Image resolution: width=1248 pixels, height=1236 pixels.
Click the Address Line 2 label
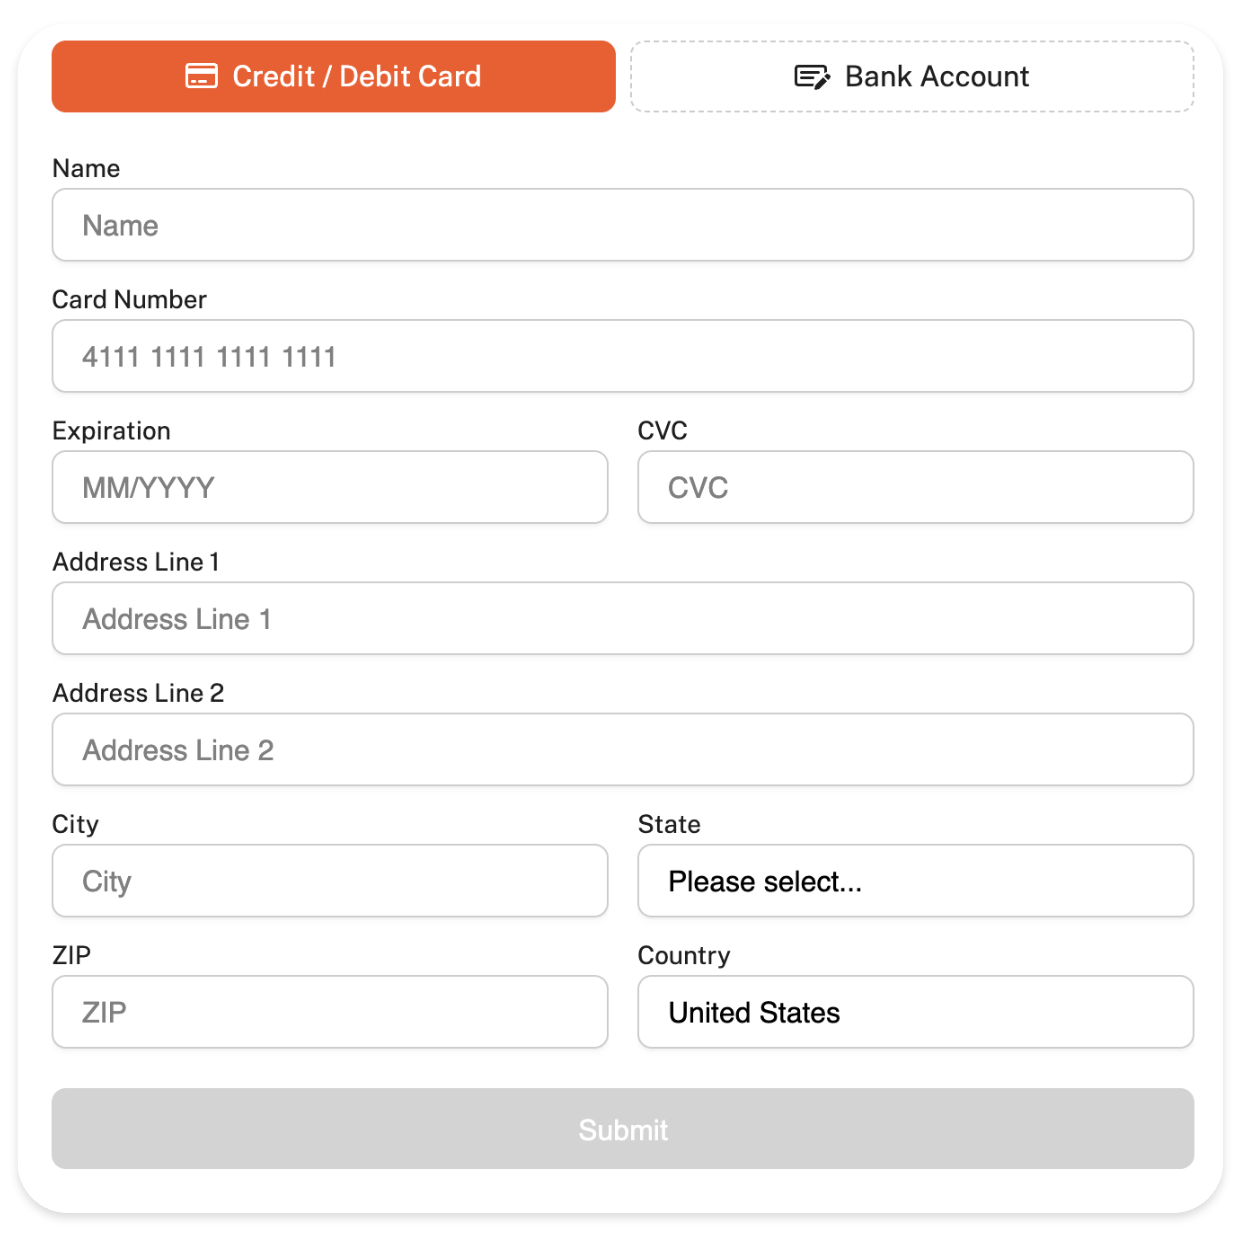(x=138, y=693)
